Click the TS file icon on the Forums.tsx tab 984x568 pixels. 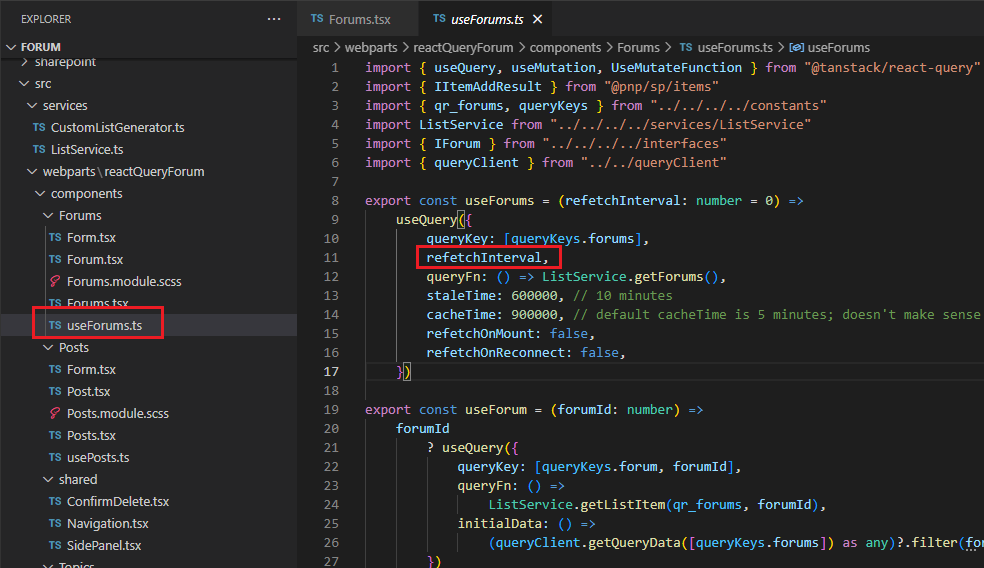(317, 19)
